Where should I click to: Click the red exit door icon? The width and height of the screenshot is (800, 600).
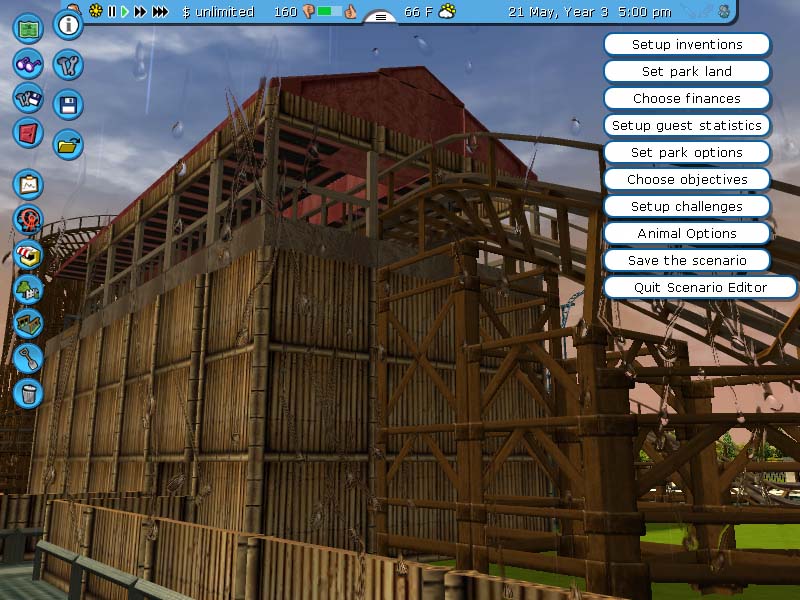point(28,133)
